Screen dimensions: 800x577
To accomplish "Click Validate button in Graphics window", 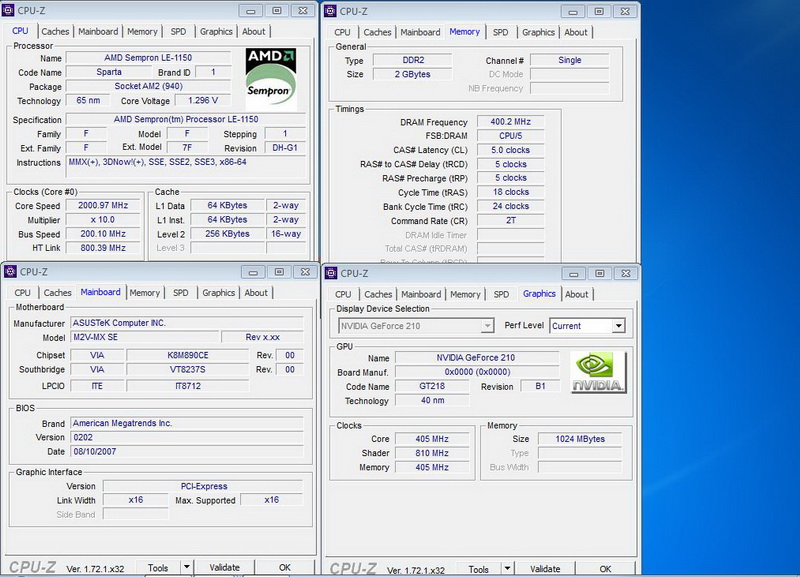I will pyautogui.click(x=545, y=569).
